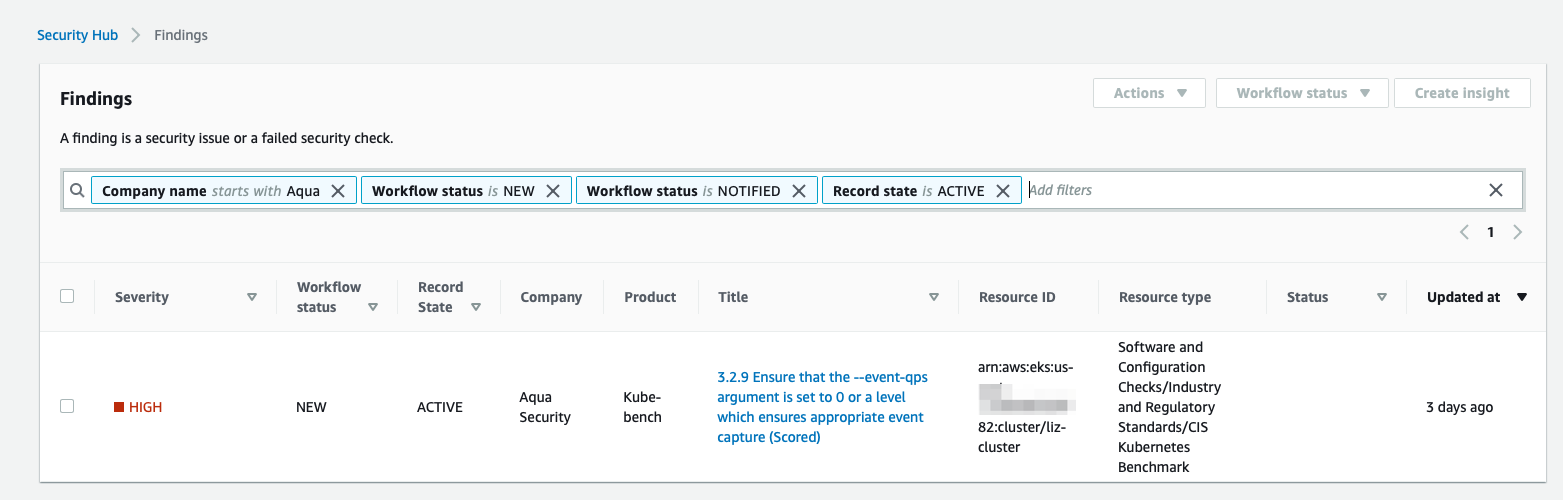The height and width of the screenshot is (500, 1563).
Task: Remove the Company name Aqua filter
Action: [338, 191]
